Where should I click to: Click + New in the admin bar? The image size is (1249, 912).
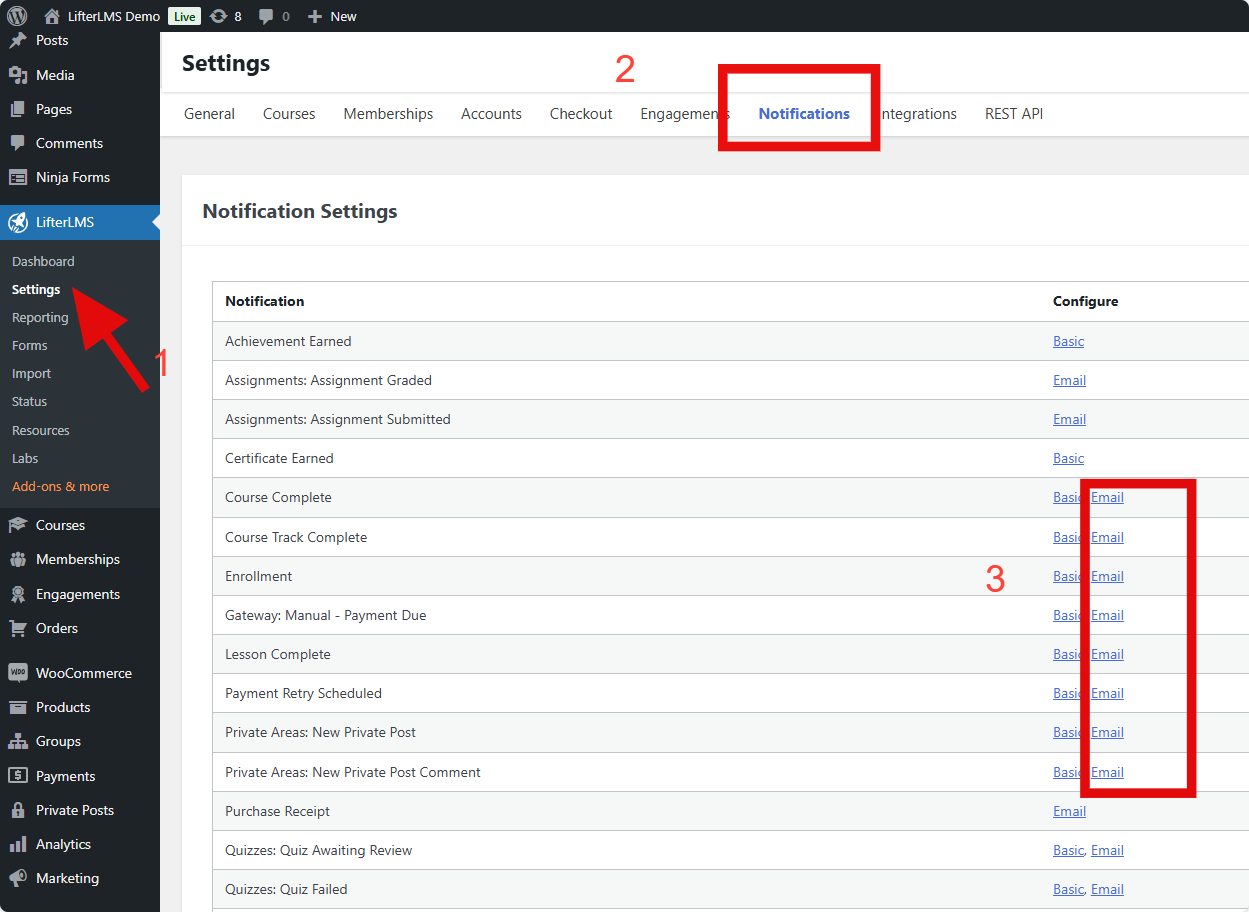[x=331, y=15]
